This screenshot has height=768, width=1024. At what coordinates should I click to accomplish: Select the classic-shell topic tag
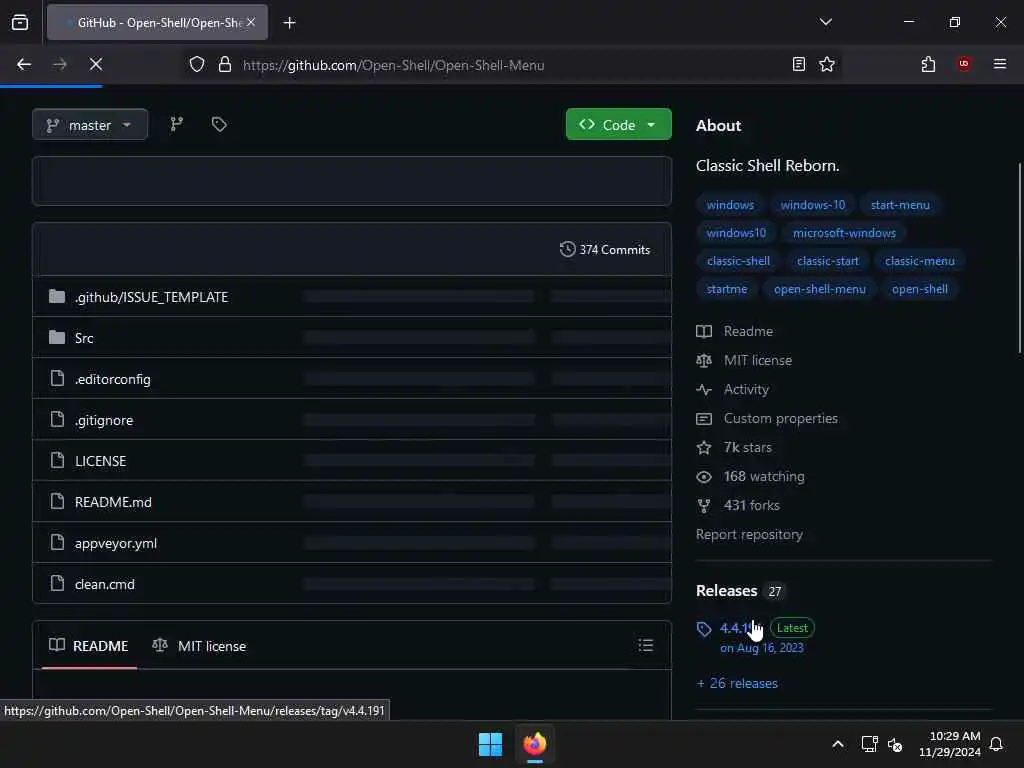pyautogui.click(x=738, y=261)
